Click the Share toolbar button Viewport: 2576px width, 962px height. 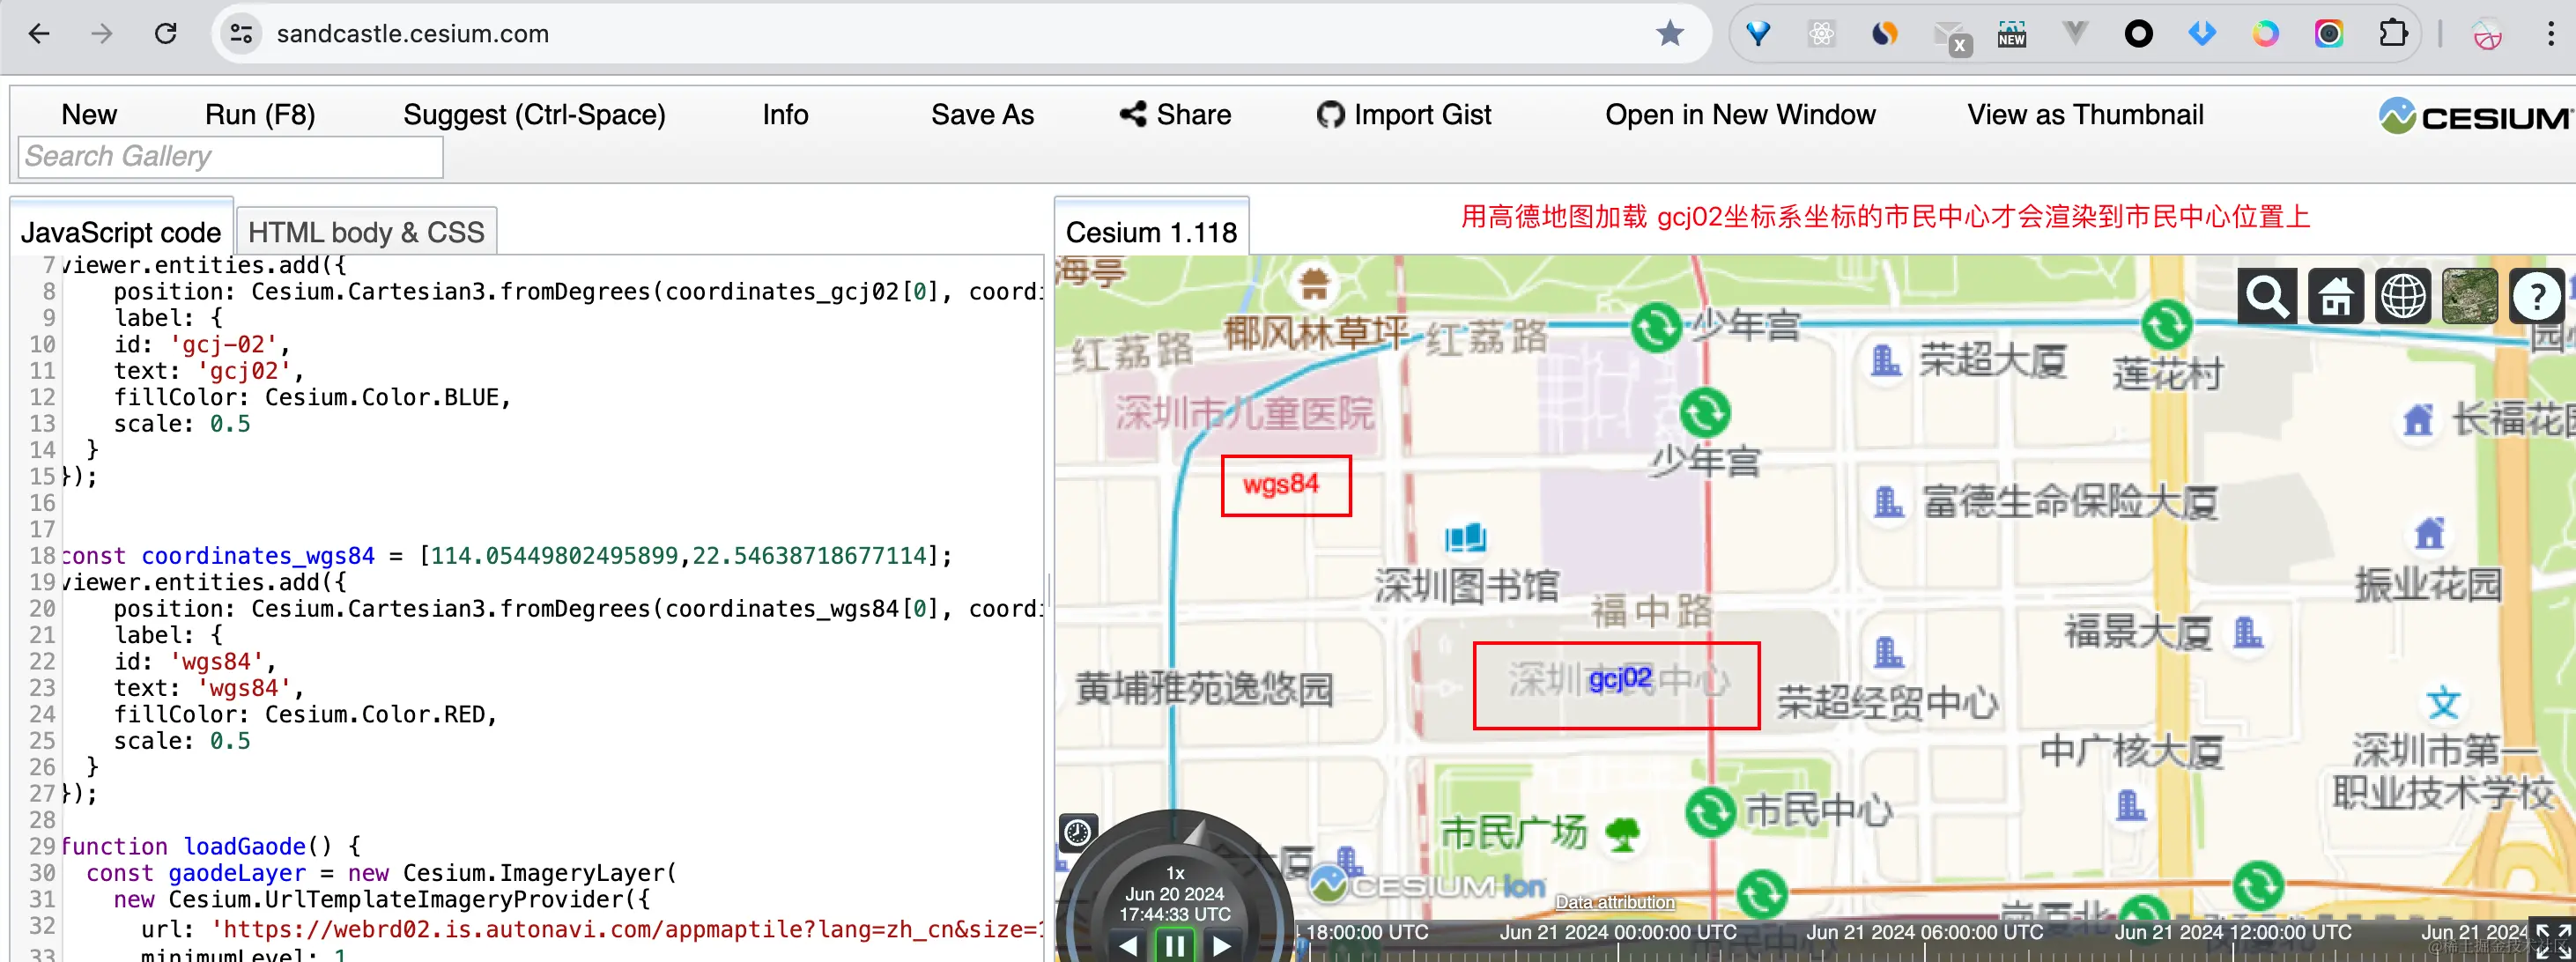point(1175,115)
